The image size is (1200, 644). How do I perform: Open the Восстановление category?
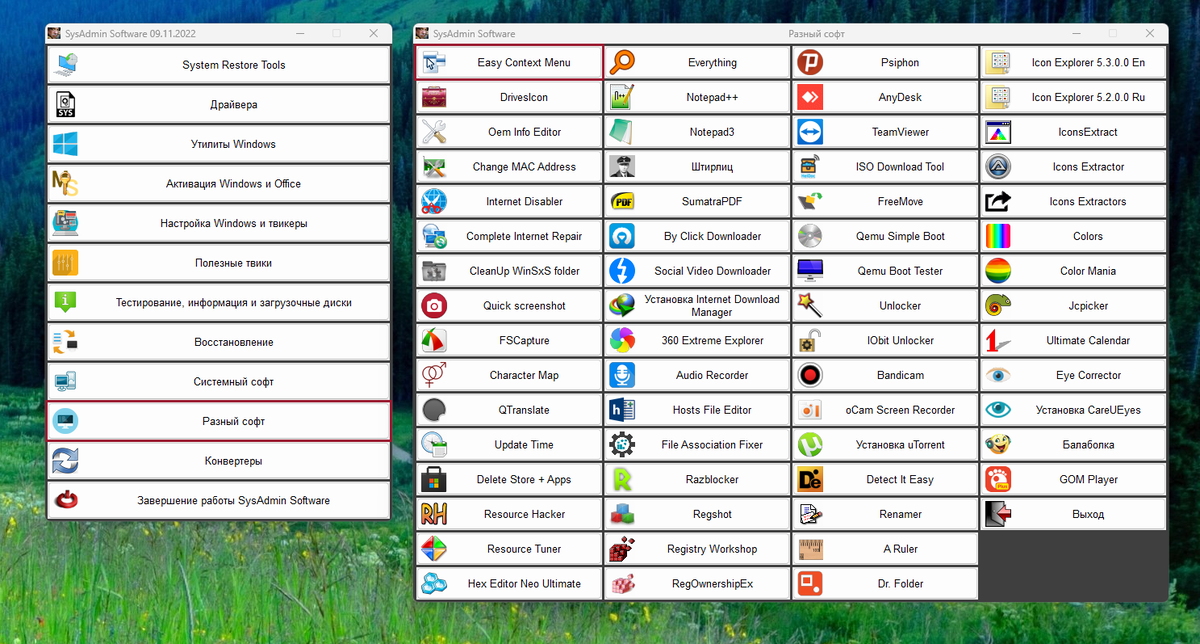pyautogui.click(x=218, y=342)
